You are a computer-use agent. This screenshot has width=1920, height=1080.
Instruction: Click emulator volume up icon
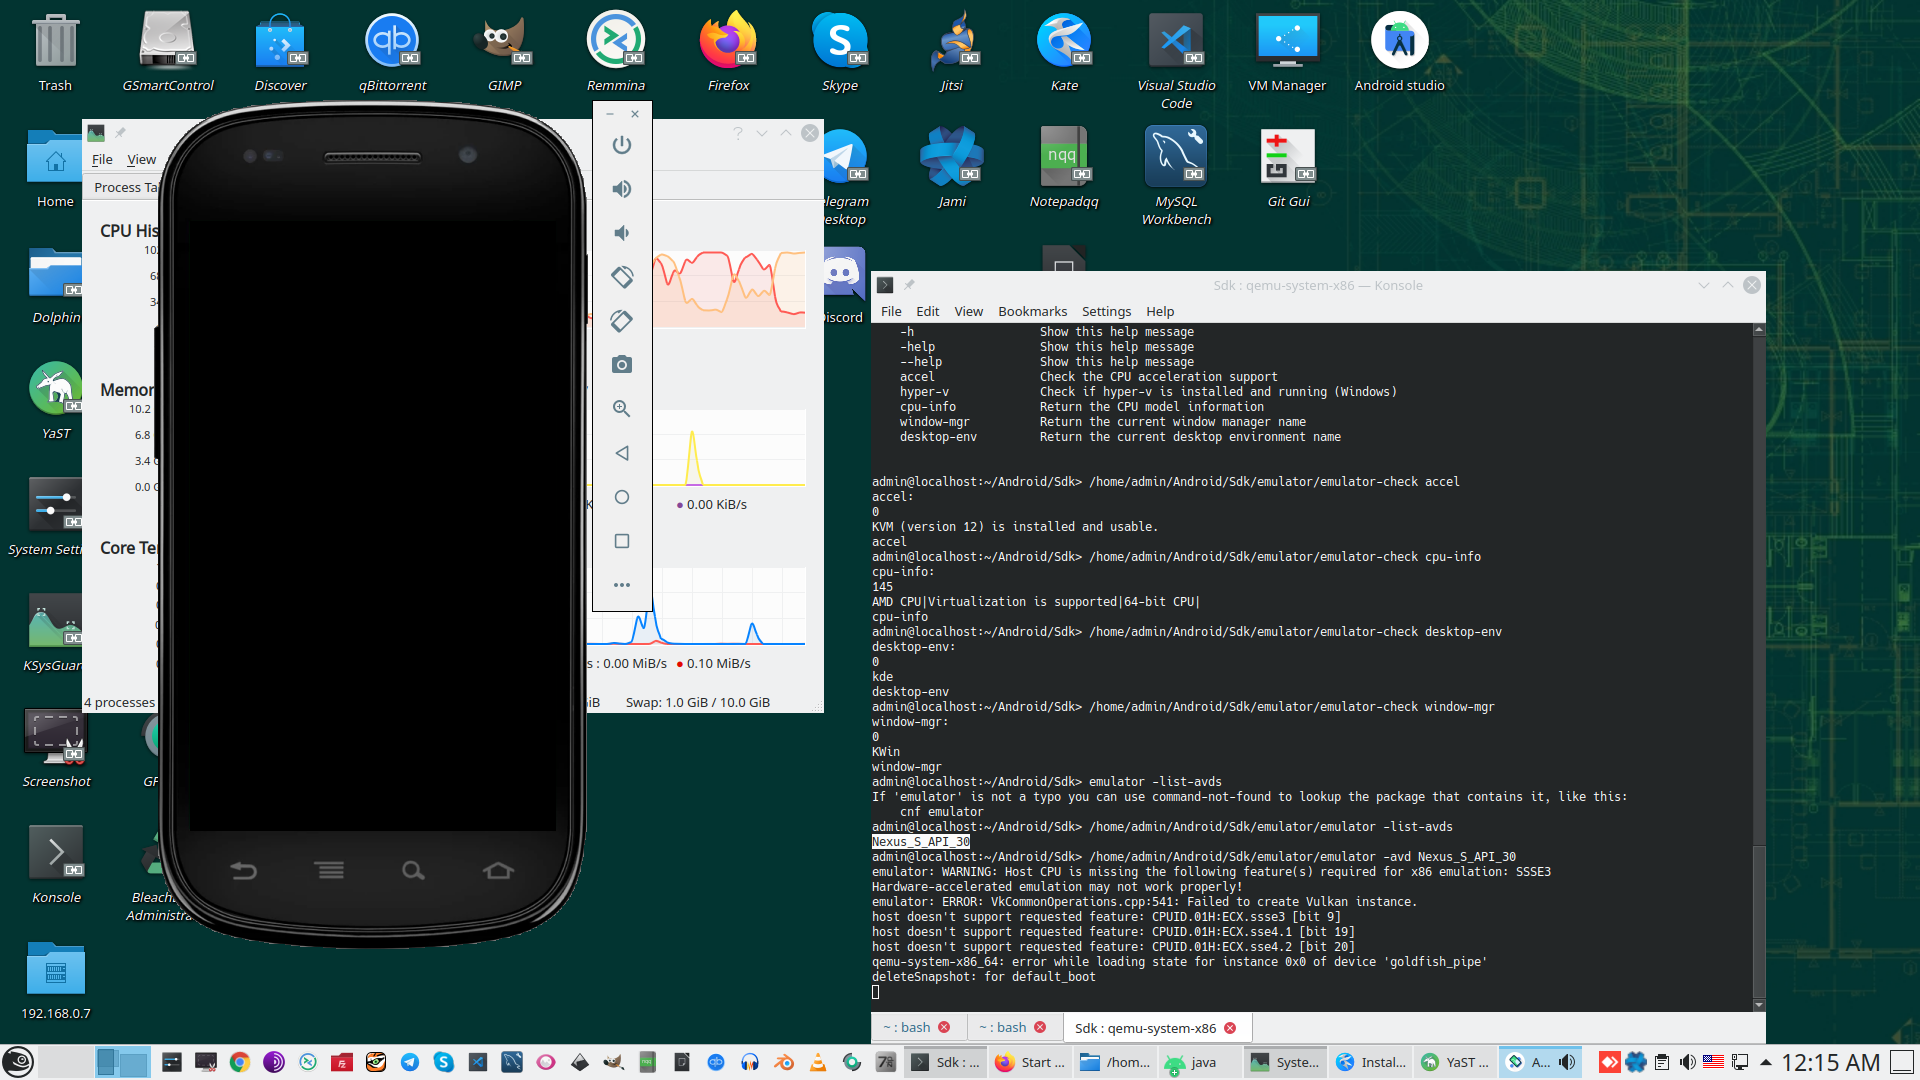622,189
